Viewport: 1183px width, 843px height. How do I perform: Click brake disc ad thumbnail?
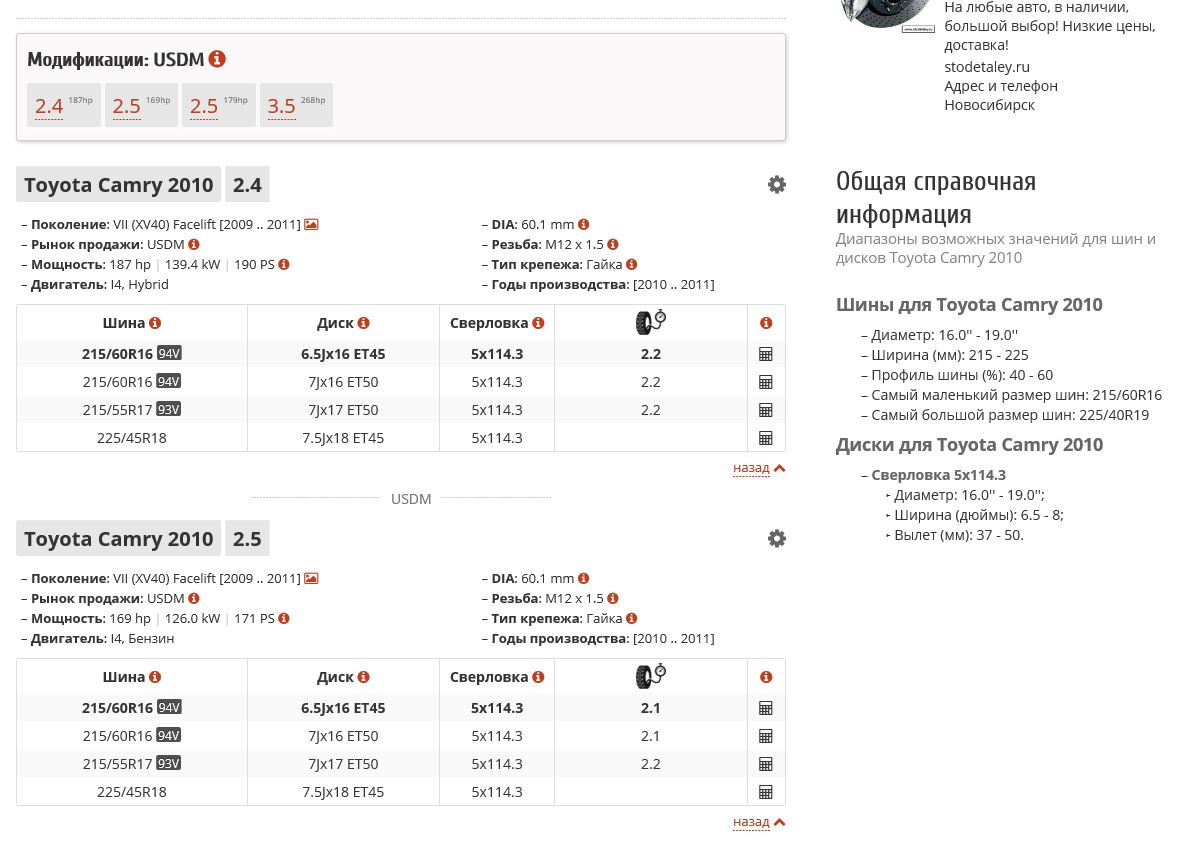(x=887, y=15)
